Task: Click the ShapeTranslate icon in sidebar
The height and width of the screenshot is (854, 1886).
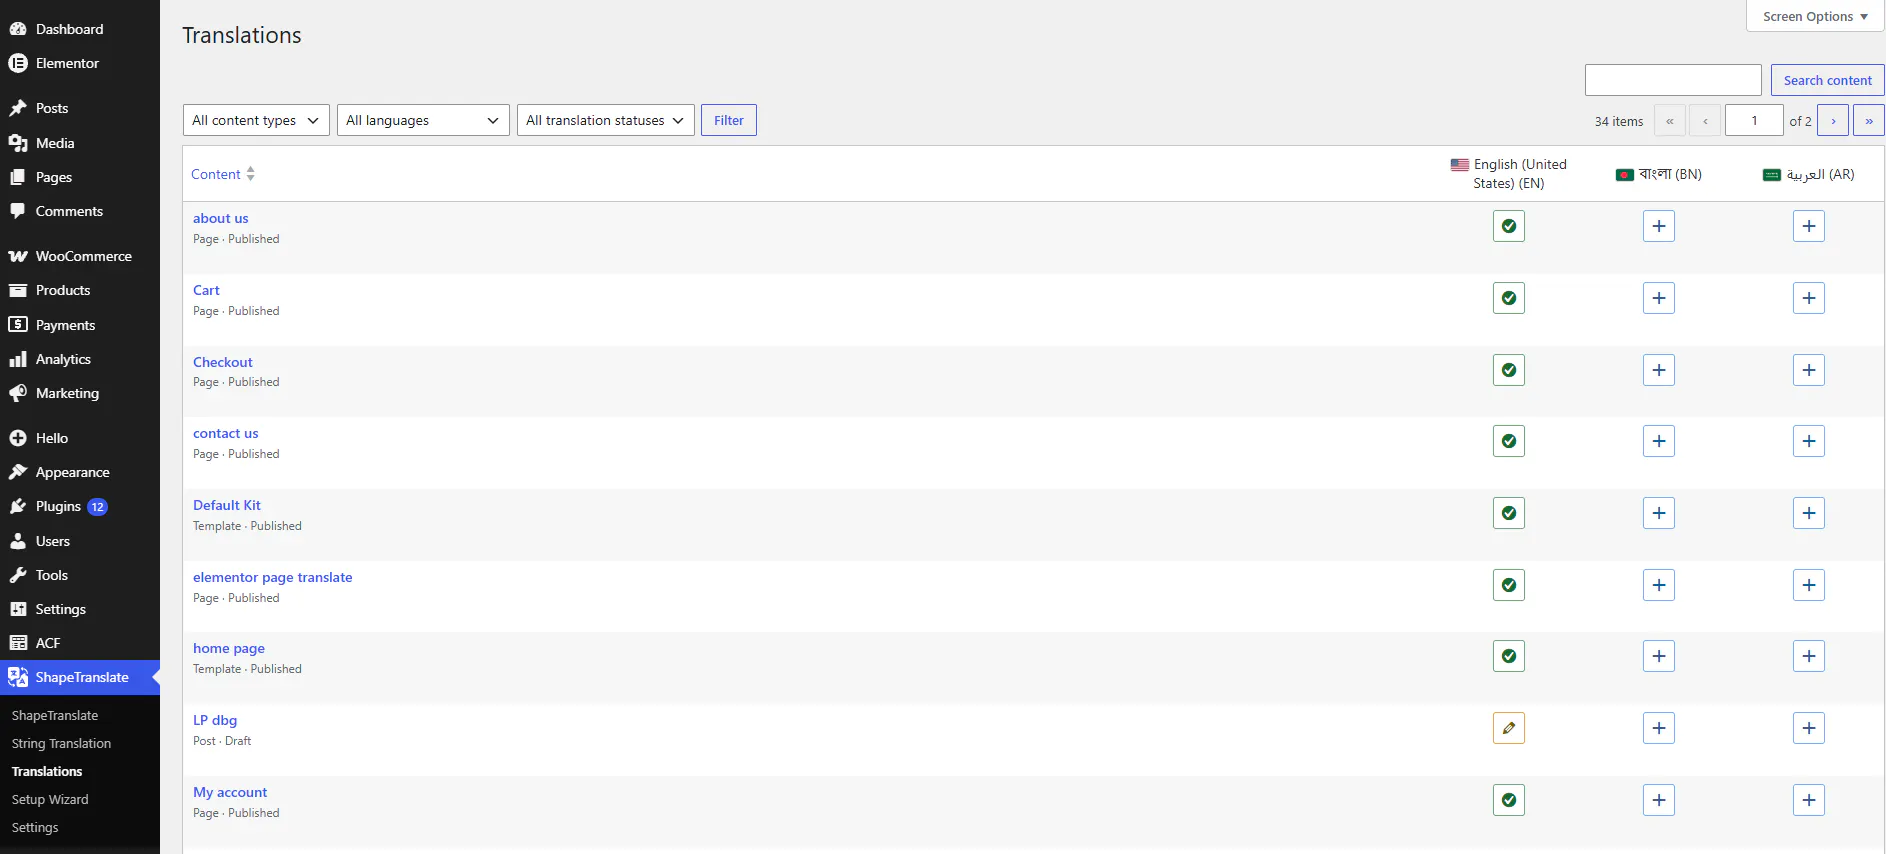Action: (x=18, y=677)
